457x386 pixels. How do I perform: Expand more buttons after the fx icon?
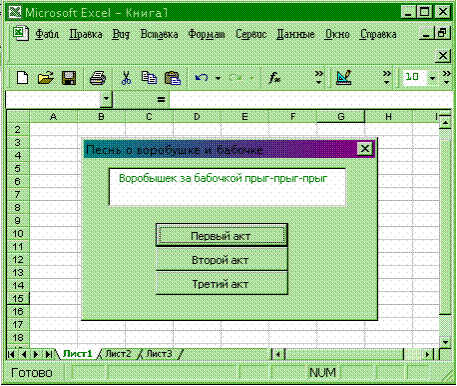click(319, 77)
